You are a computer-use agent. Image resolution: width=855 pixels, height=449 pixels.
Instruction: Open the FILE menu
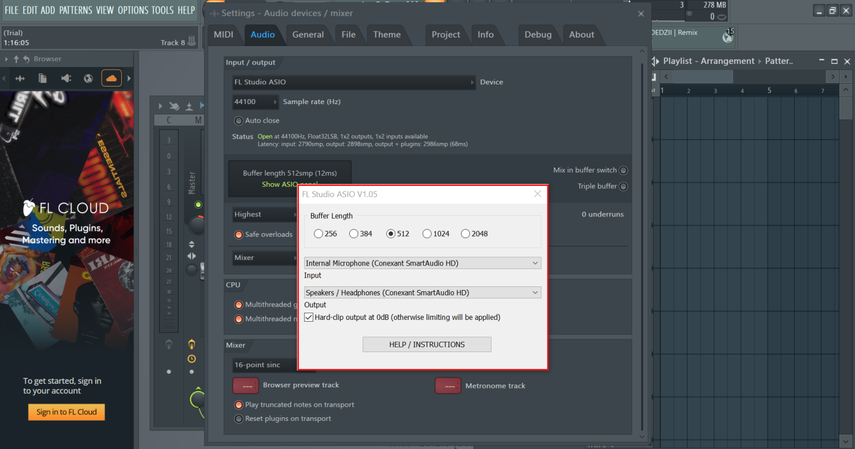tap(11, 10)
